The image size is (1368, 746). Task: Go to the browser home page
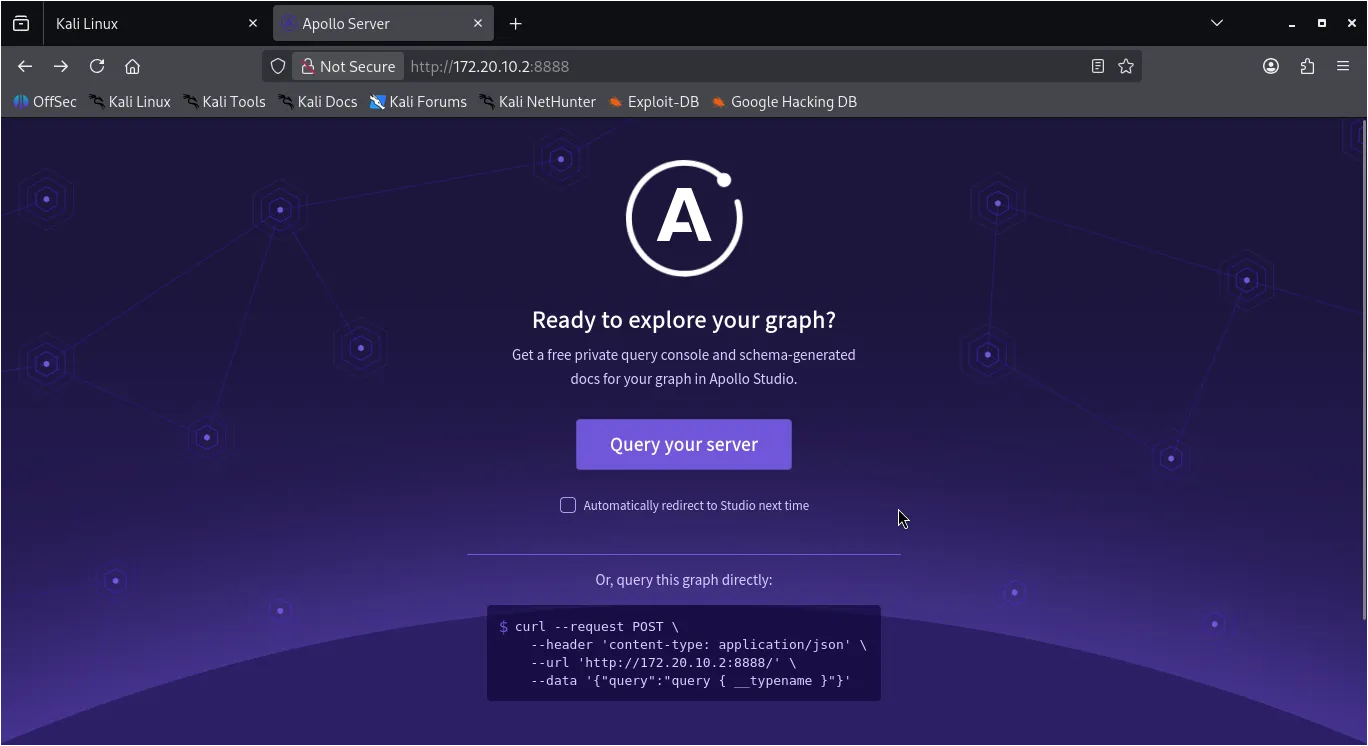click(132, 66)
